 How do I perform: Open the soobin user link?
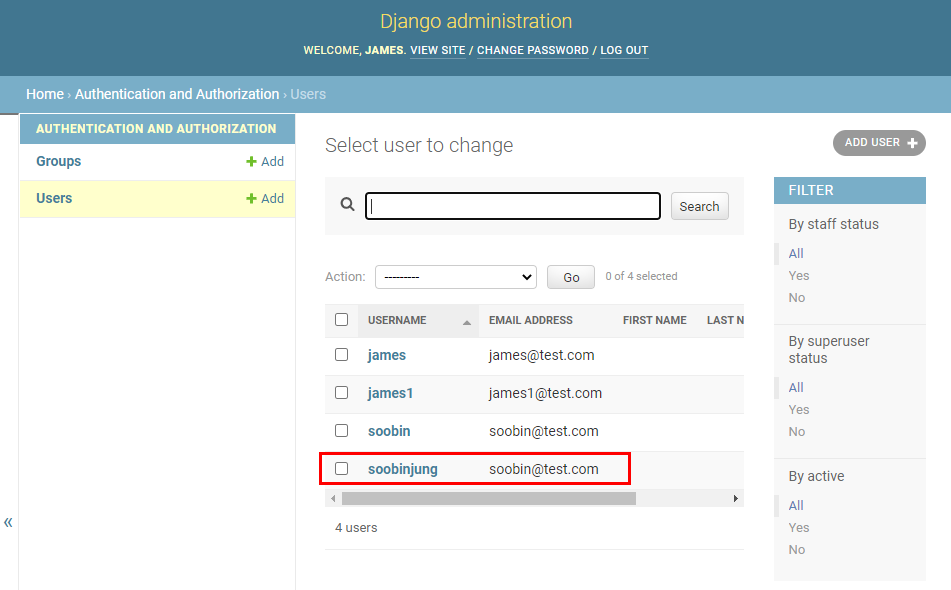389,431
